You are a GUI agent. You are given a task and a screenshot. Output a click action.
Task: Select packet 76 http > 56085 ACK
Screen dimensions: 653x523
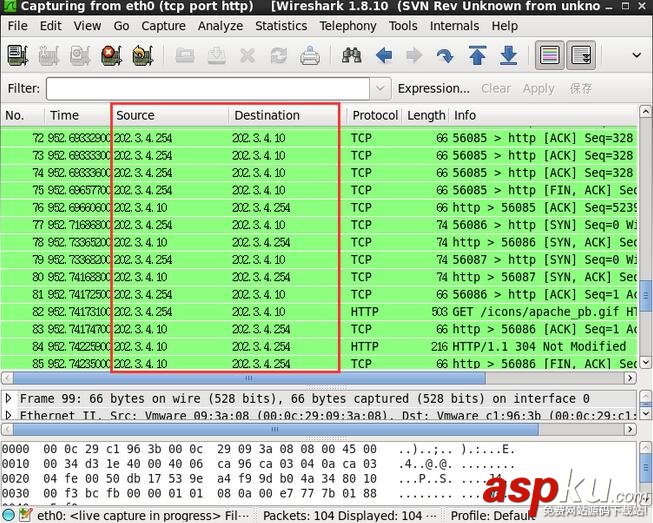point(319,207)
